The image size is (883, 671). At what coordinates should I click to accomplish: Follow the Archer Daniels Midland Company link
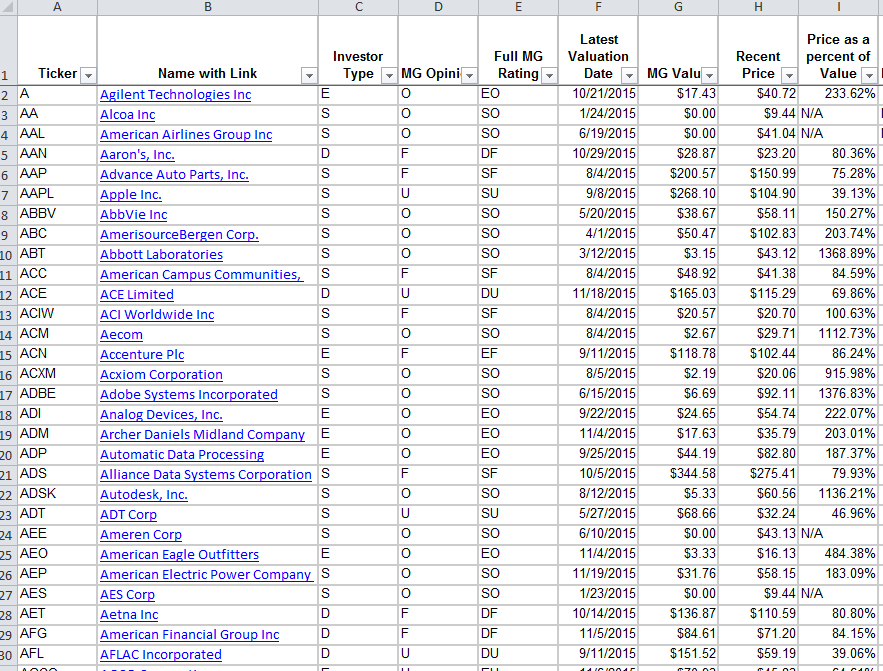pyautogui.click(x=203, y=435)
